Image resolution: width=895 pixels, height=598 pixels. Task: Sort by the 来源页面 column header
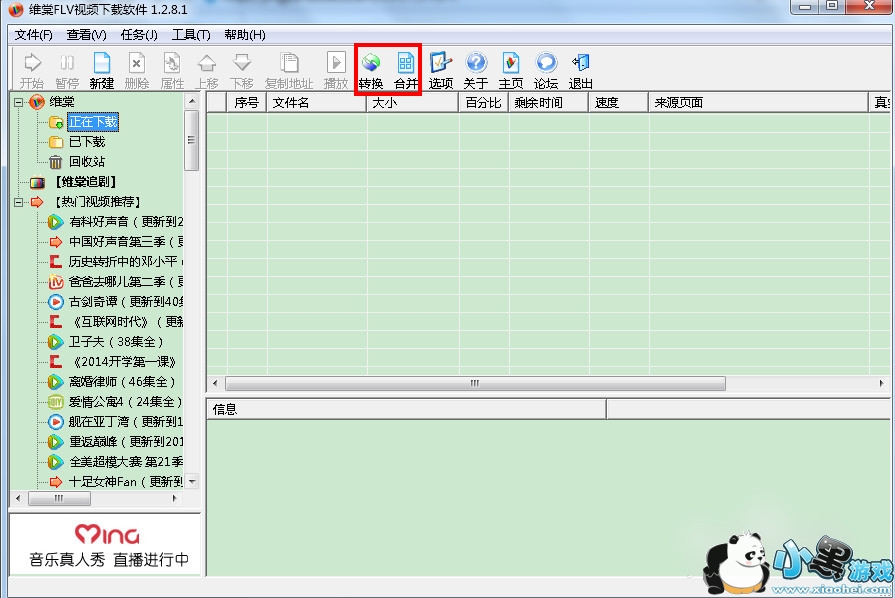[x=759, y=103]
